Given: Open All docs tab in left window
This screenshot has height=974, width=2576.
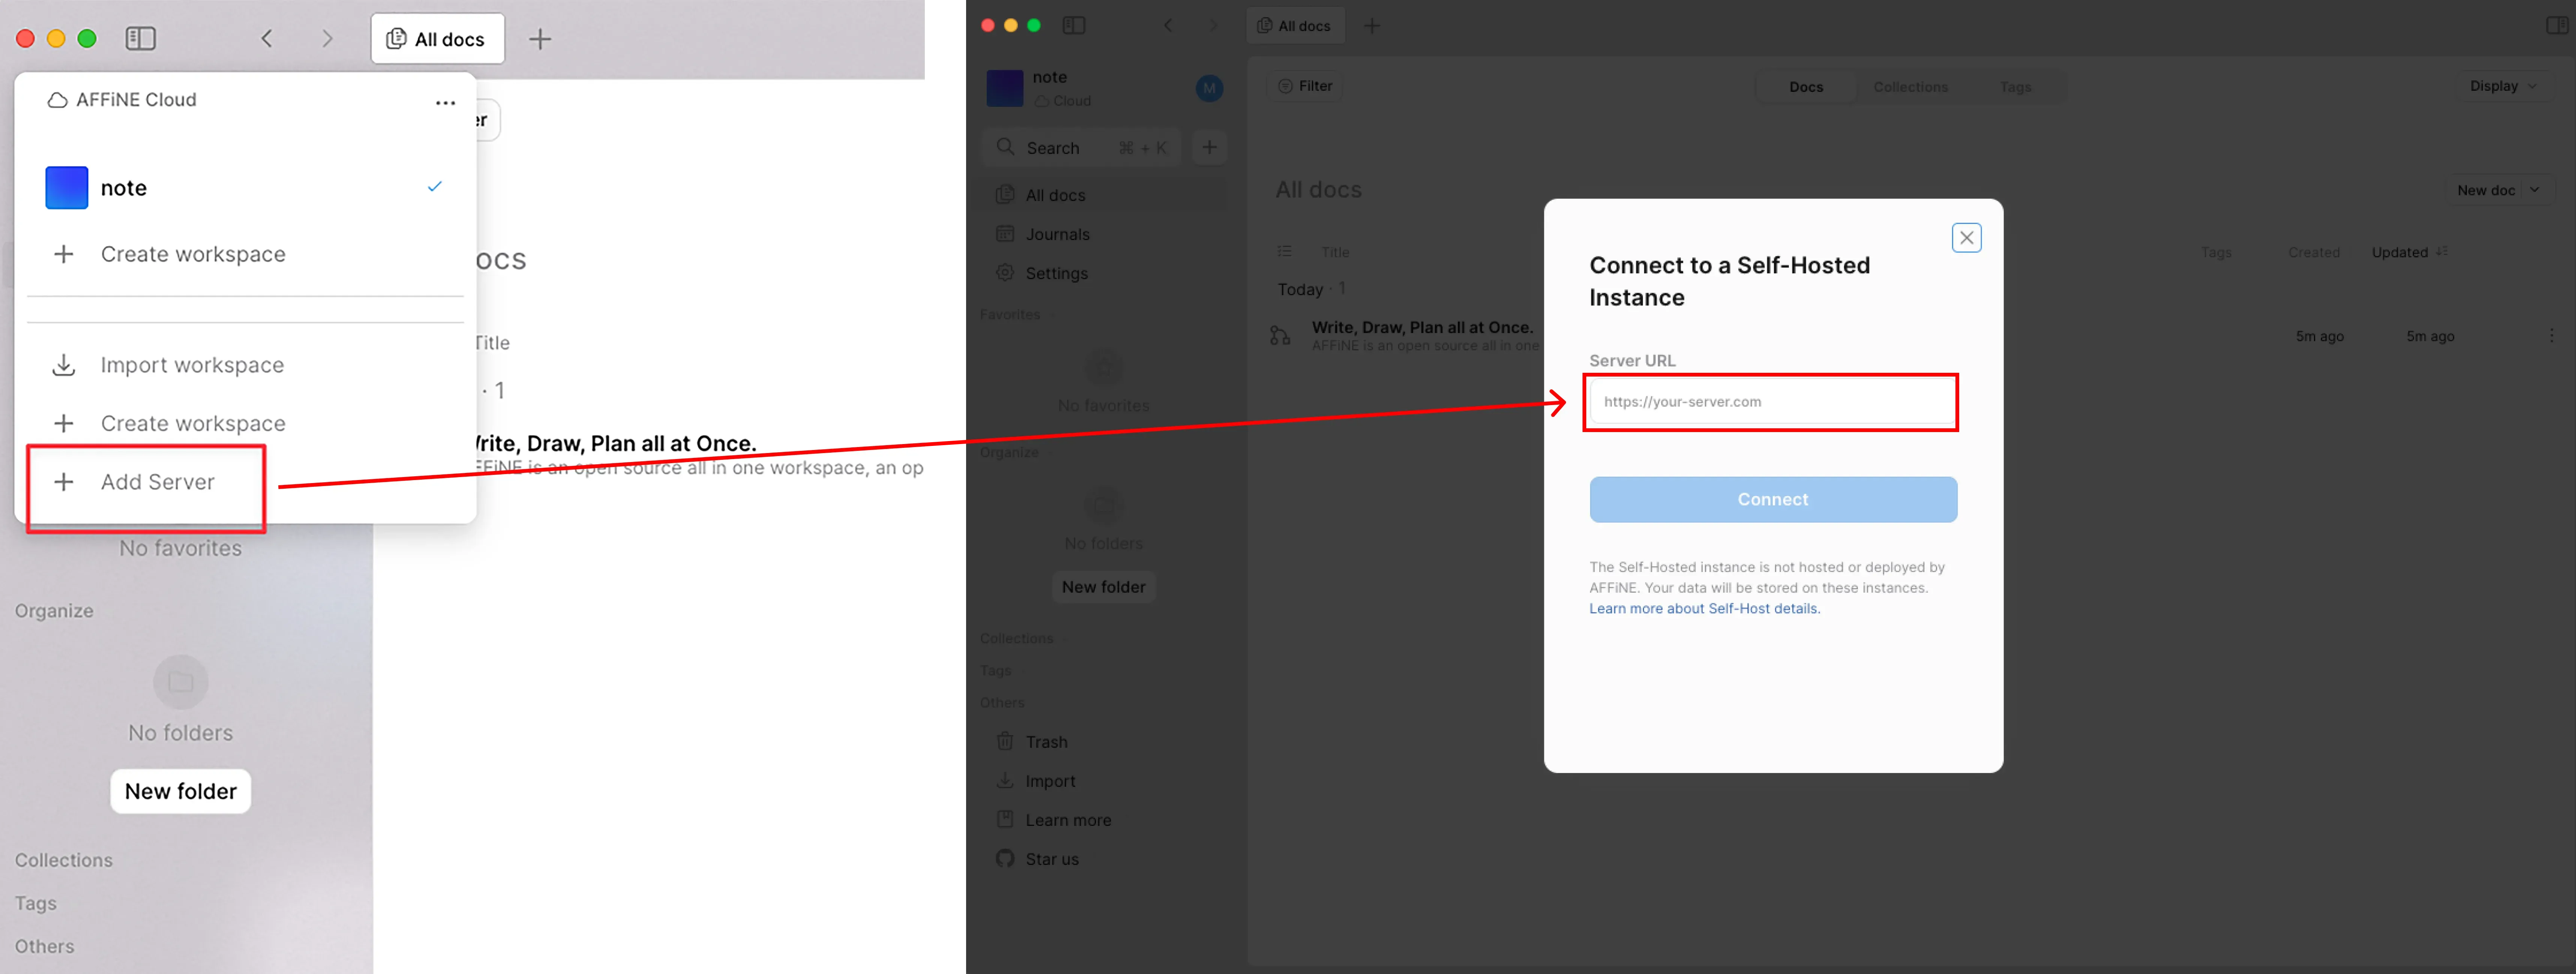Looking at the screenshot, I should click(x=437, y=39).
